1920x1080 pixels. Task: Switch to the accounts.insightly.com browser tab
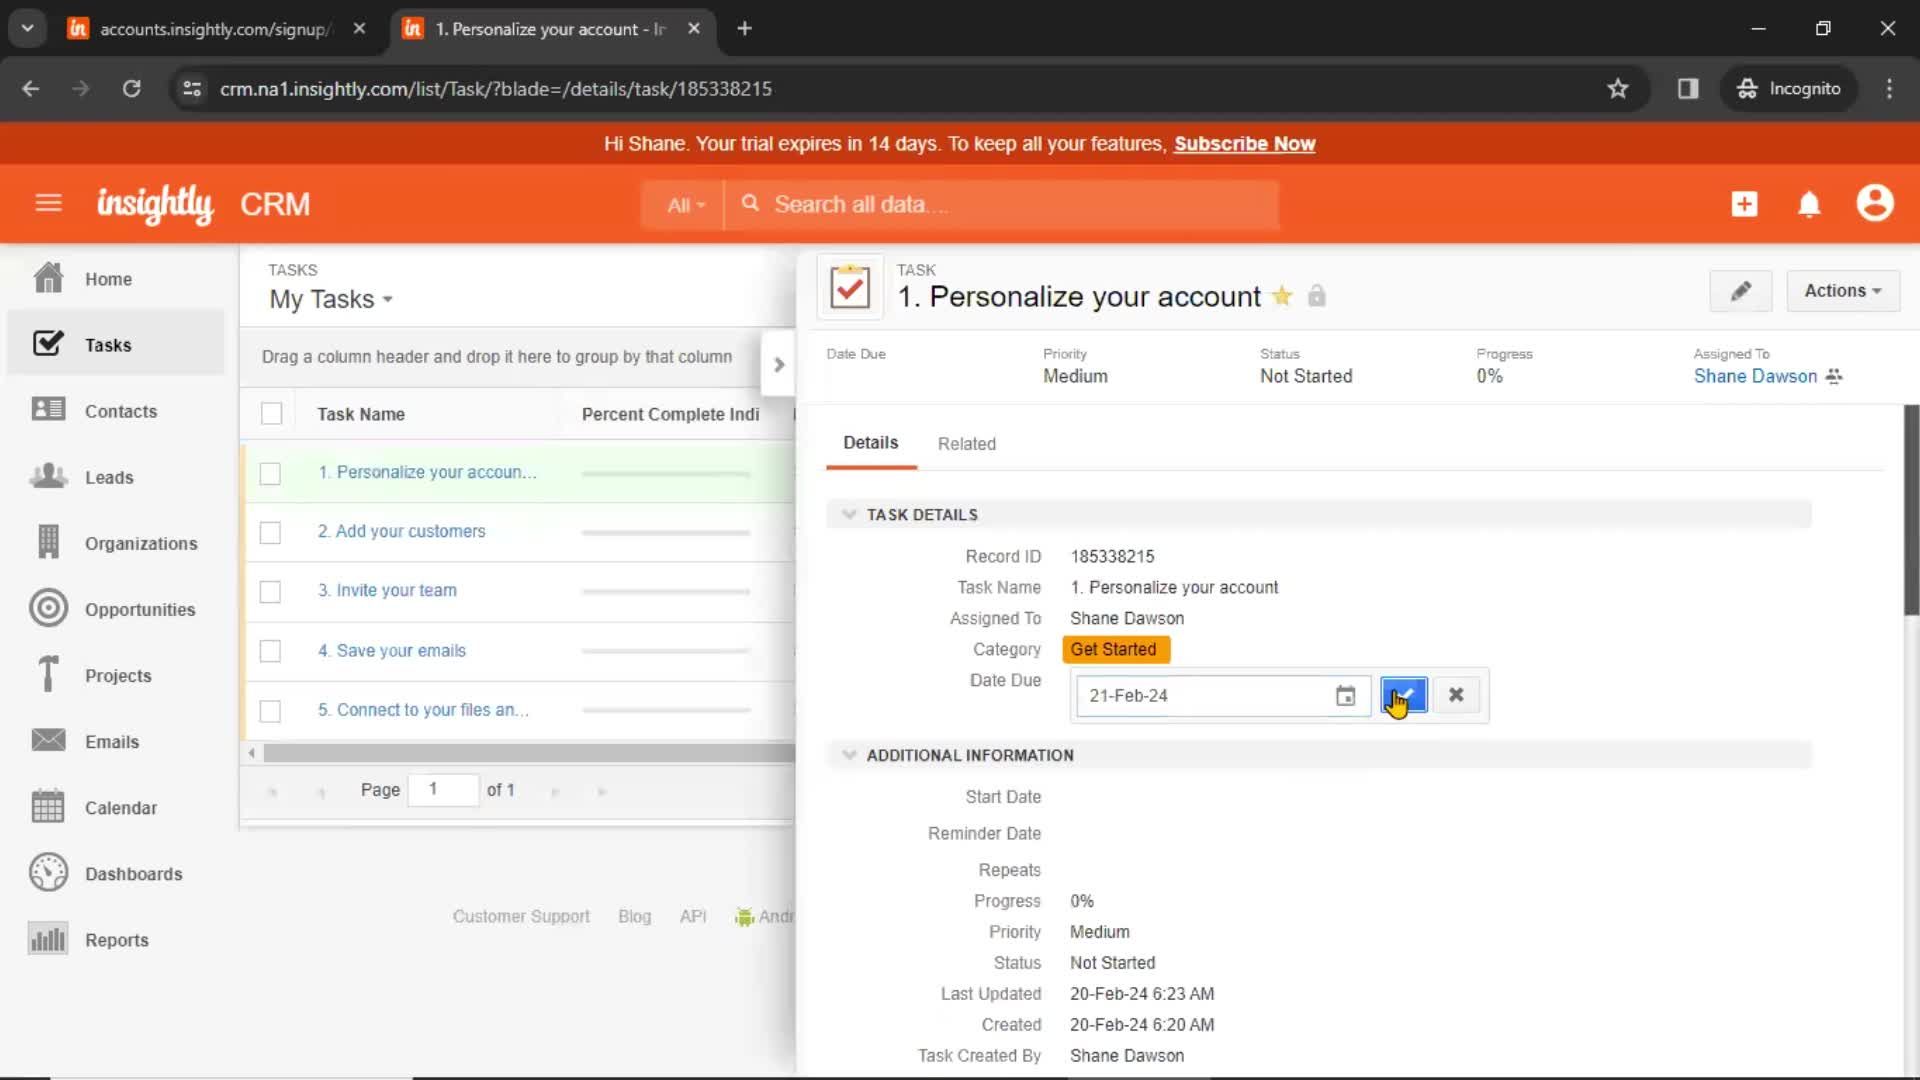click(216, 29)
